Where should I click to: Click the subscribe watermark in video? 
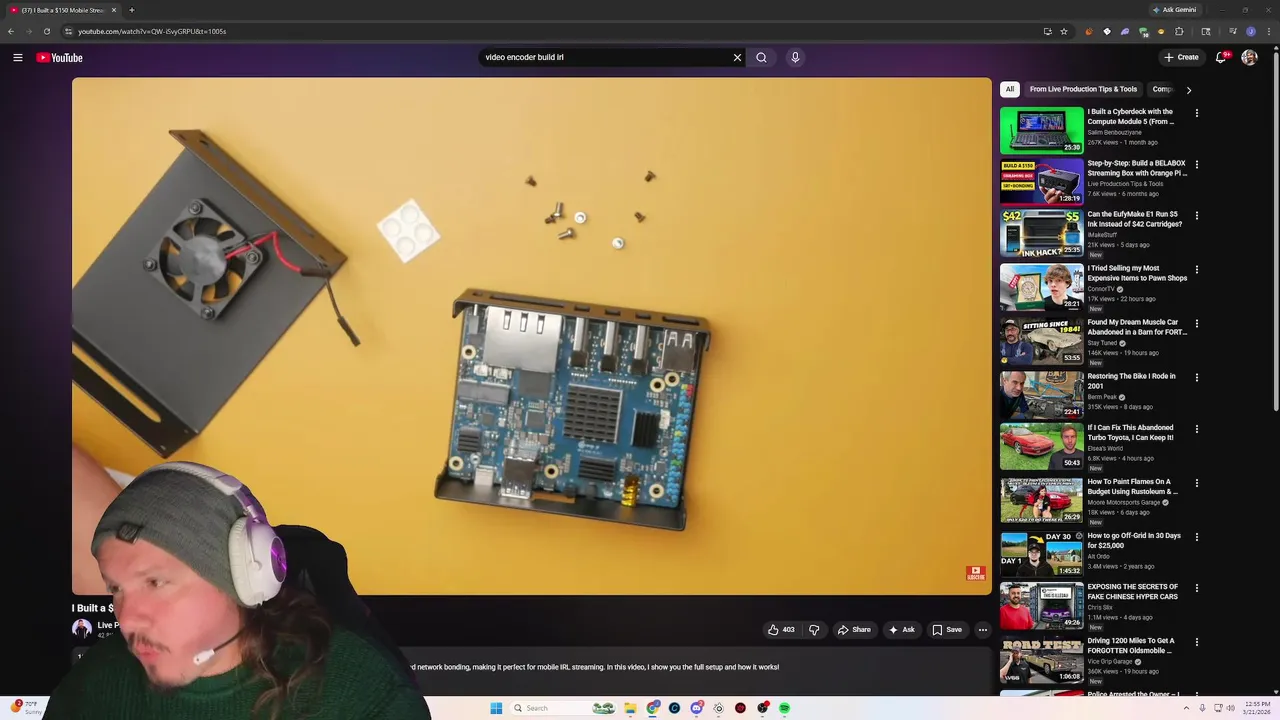pyautogui.click(x=975, y=574)
